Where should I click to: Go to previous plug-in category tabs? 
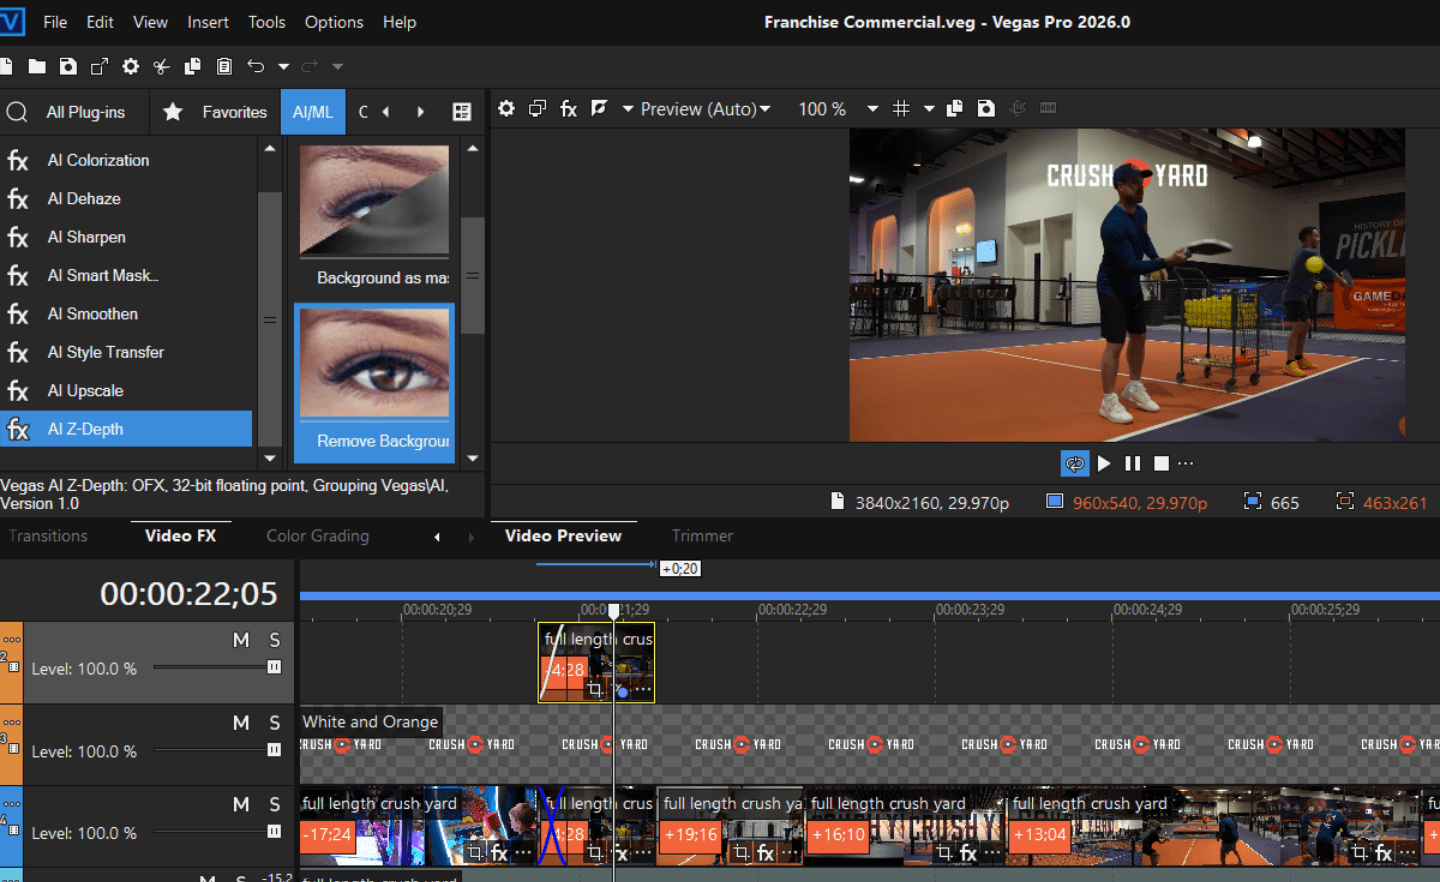click(386, 112)
